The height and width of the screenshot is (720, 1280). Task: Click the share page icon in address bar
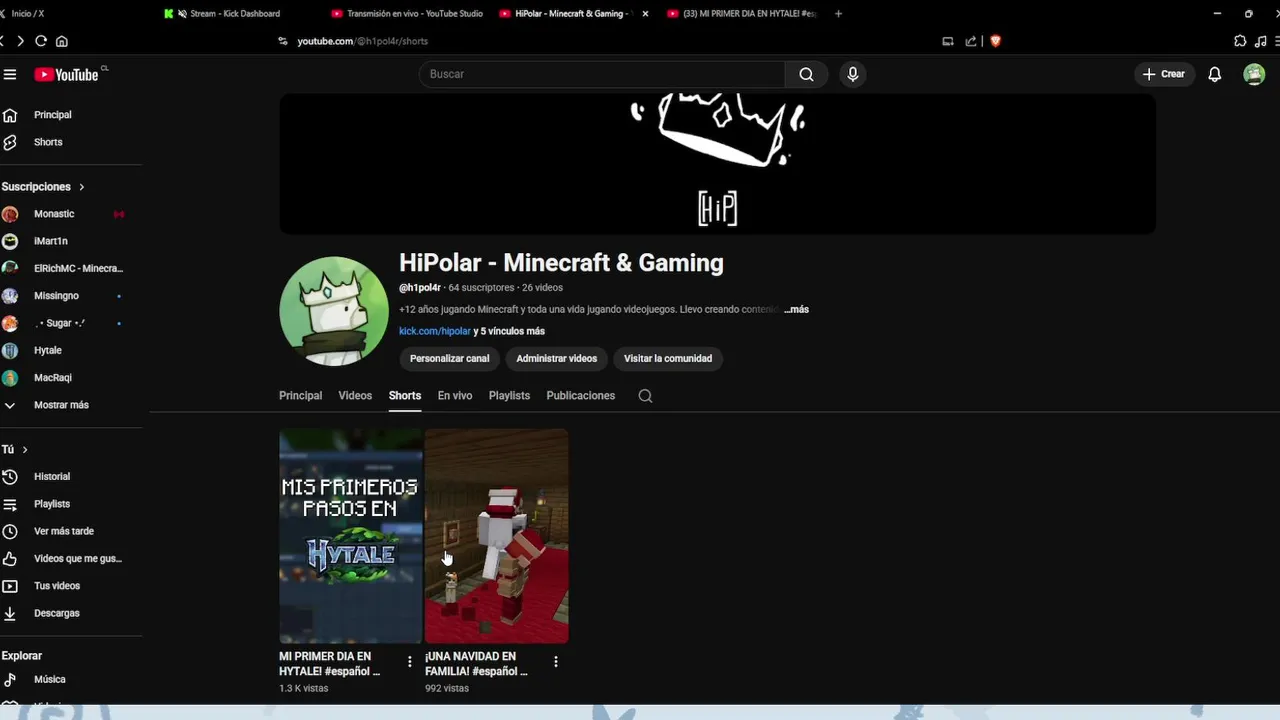tap(970, 41)
